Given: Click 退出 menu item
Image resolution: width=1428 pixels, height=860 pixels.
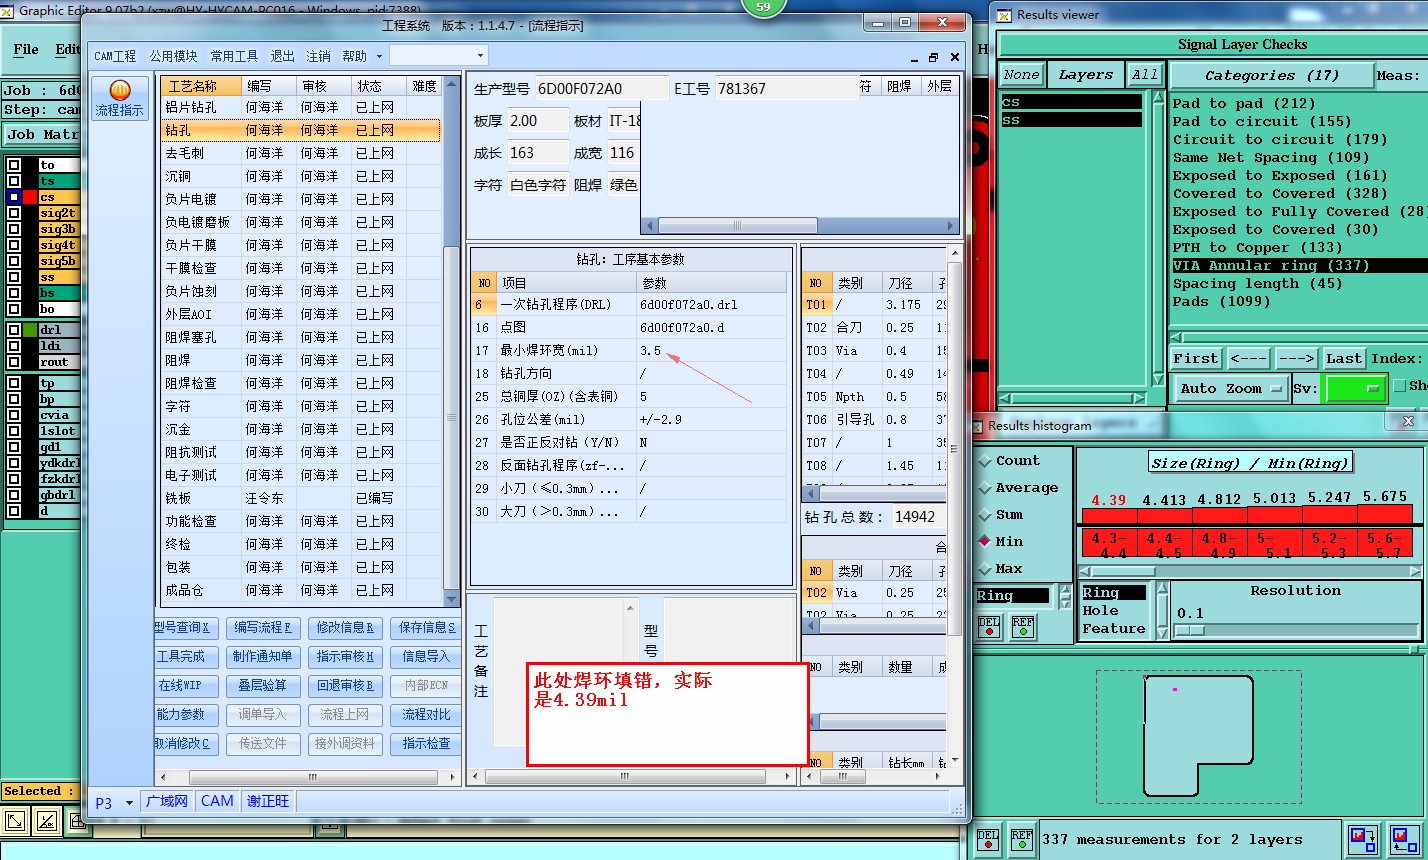Looking at the screenshot, I should [283, 56].
